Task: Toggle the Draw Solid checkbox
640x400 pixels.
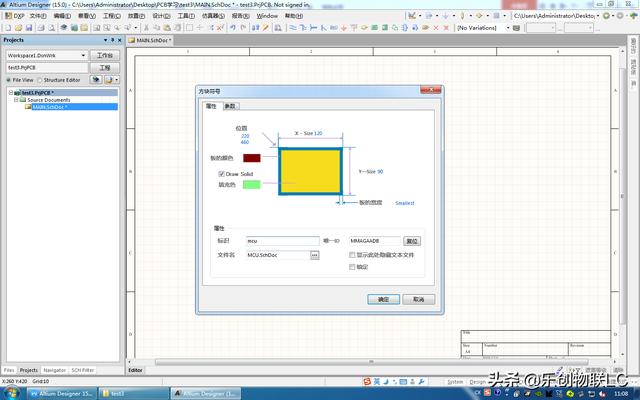Action: point(221,174)
